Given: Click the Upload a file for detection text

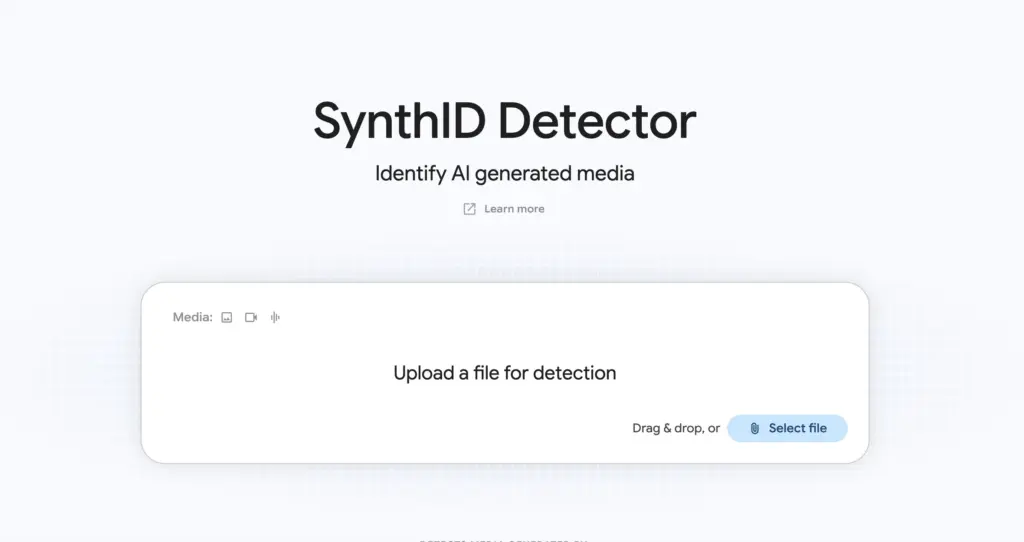Looking at the screenshot, I should point(505,373).
